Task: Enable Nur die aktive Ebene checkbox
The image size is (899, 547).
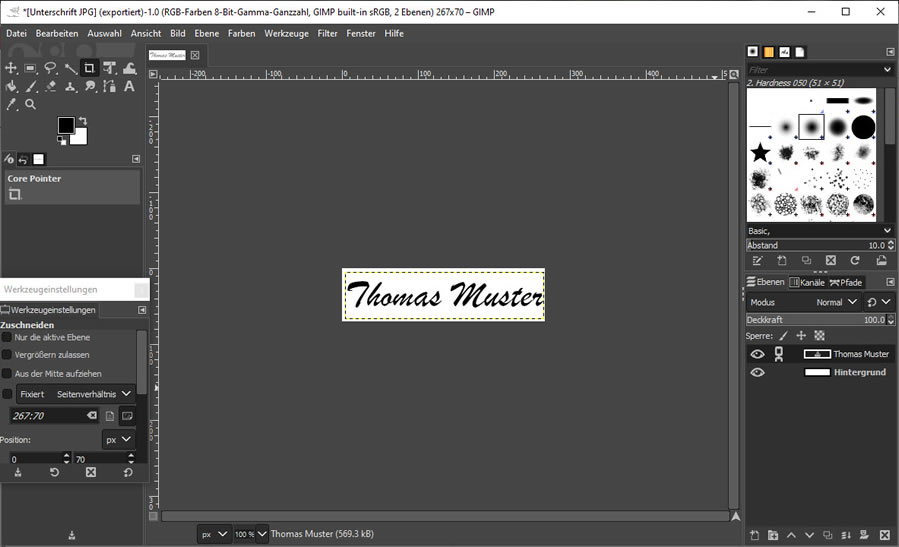Action: [7, 337]
